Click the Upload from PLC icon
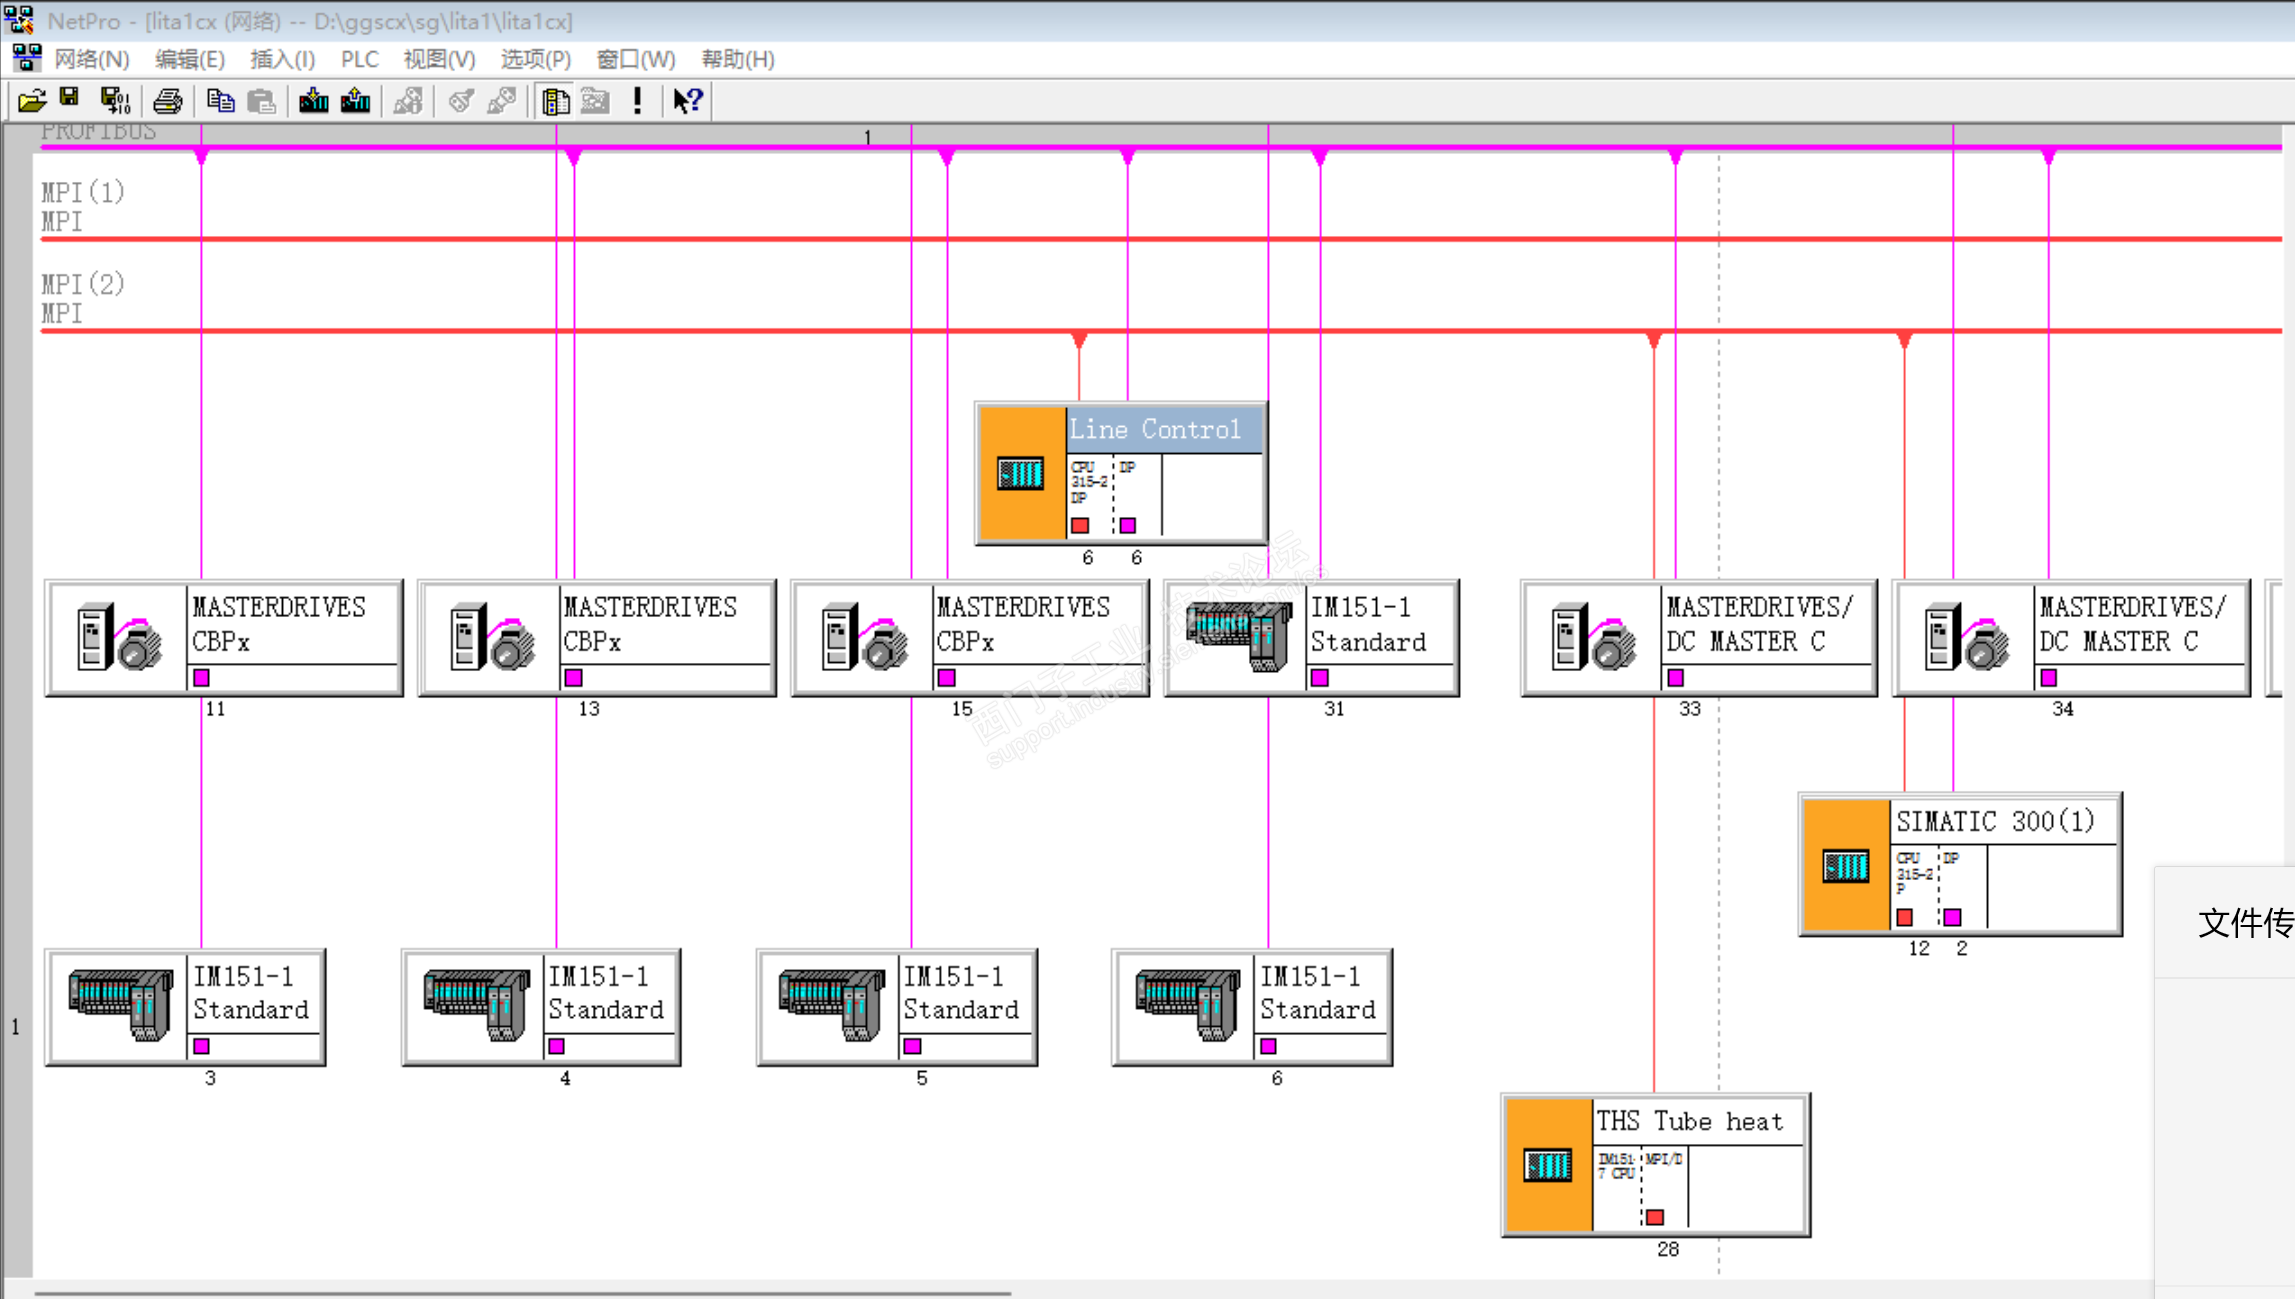This screenshot has width=2295, height=1299. (x=356, y=100)
